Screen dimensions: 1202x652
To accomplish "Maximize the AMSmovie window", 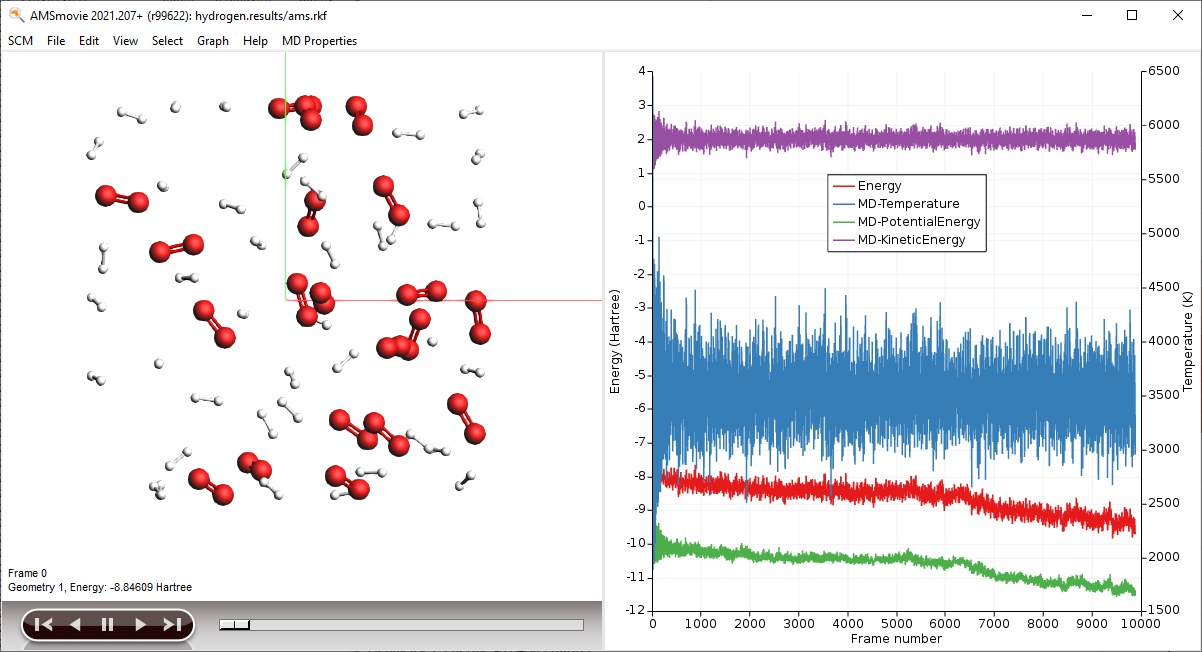I will [1131, 15].
